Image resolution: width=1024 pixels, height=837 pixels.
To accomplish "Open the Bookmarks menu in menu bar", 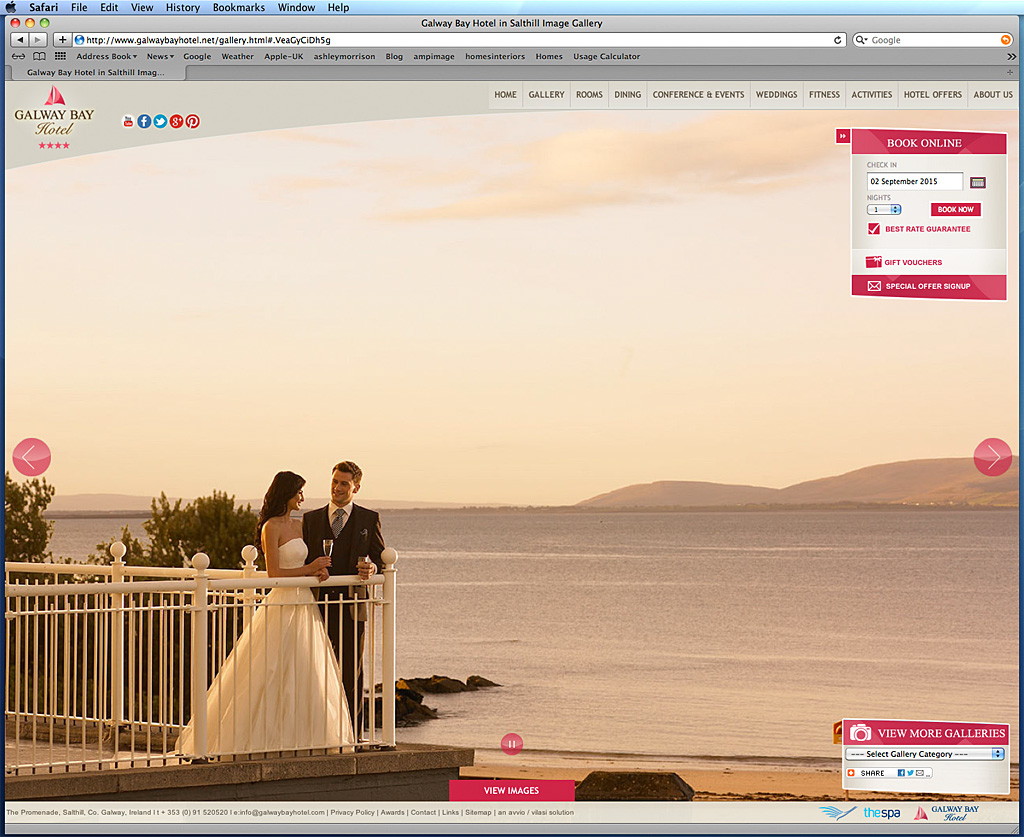I will click(x=238, y=7).
